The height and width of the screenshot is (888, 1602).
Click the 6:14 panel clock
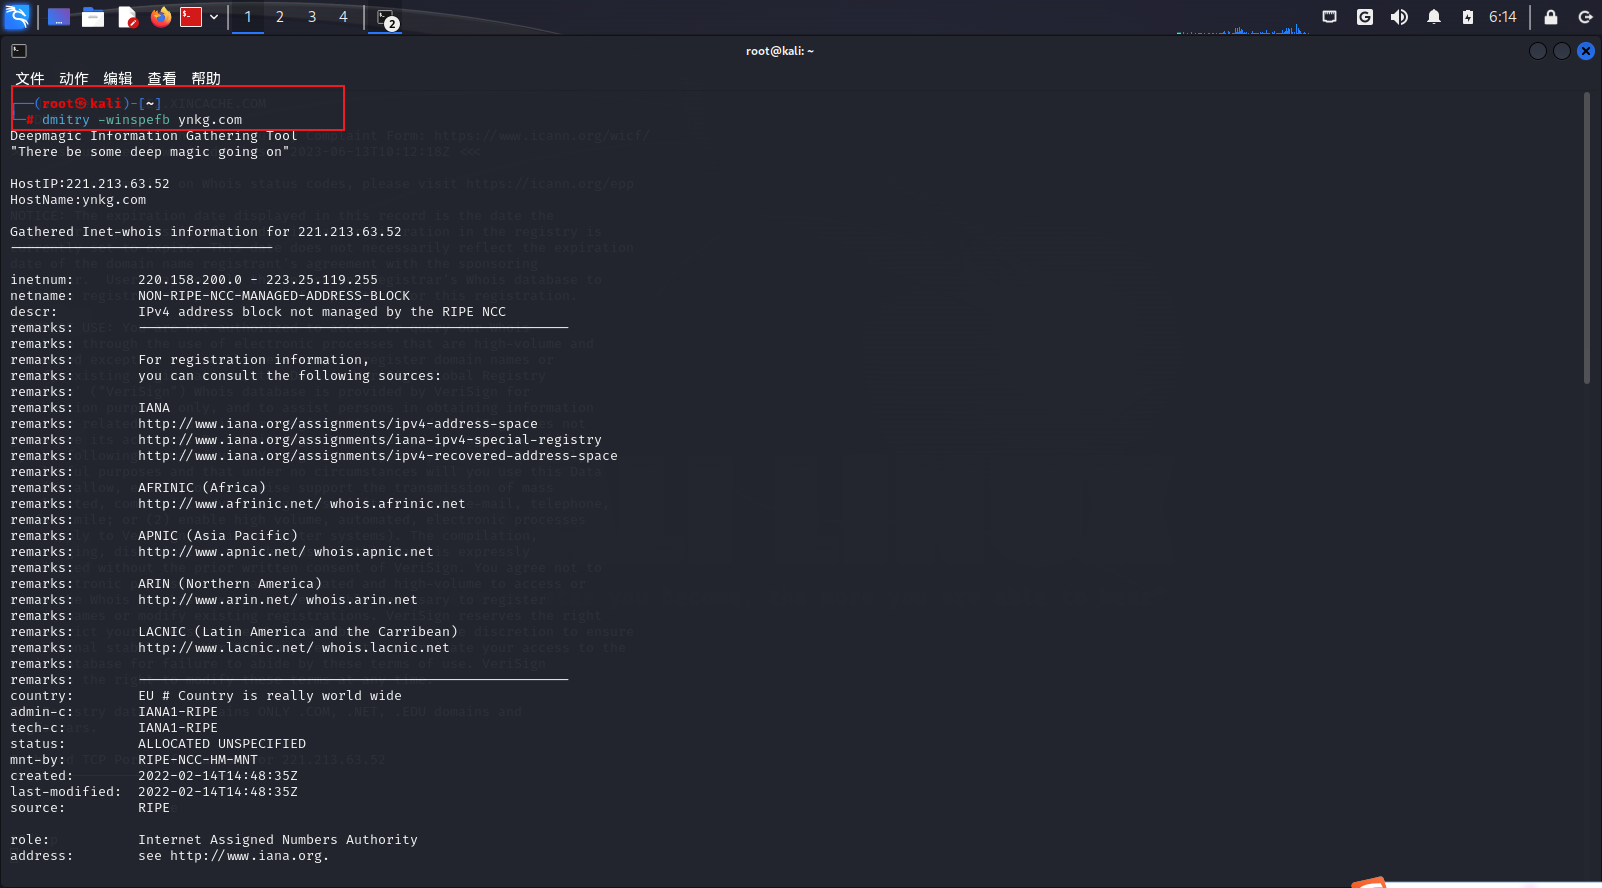click(1502, 17)
